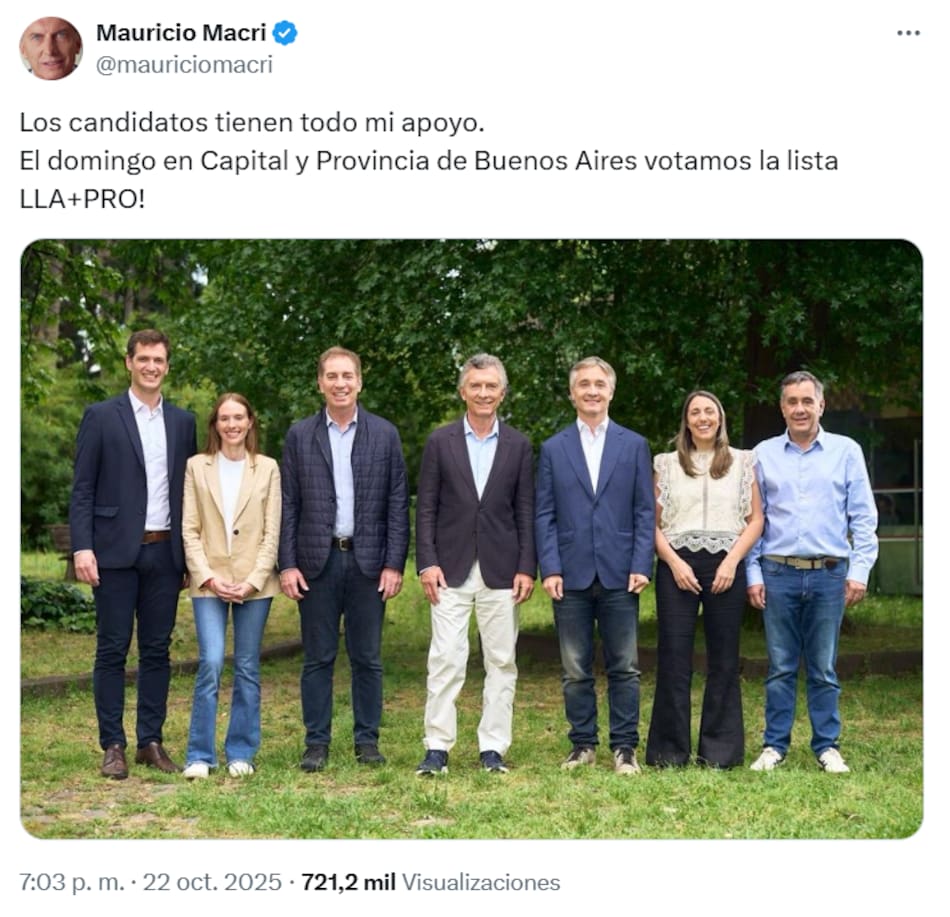The image size is (950, 917).
Task: Click the LLA+PRO! text in the tweet
Action: tap(82, 199)
